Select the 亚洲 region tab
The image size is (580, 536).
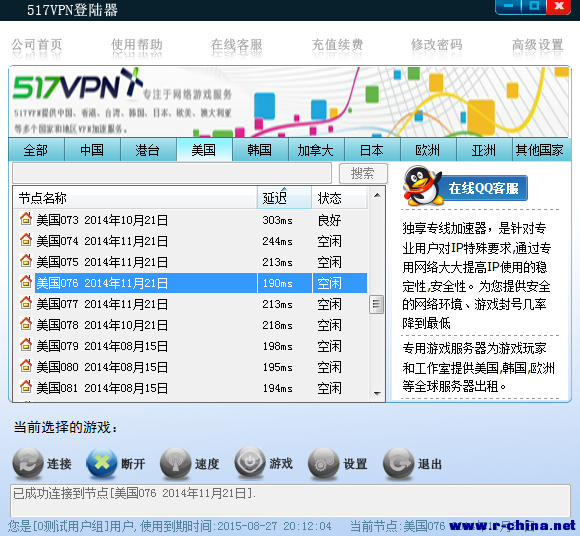[484, 150]
